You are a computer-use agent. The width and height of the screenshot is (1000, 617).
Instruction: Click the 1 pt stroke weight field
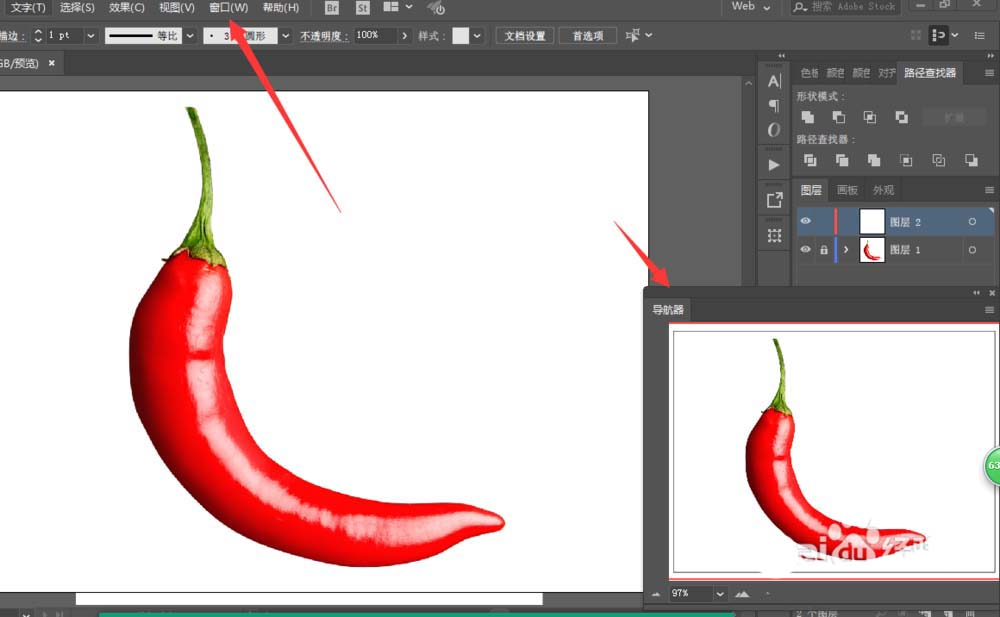click(64, 36)
